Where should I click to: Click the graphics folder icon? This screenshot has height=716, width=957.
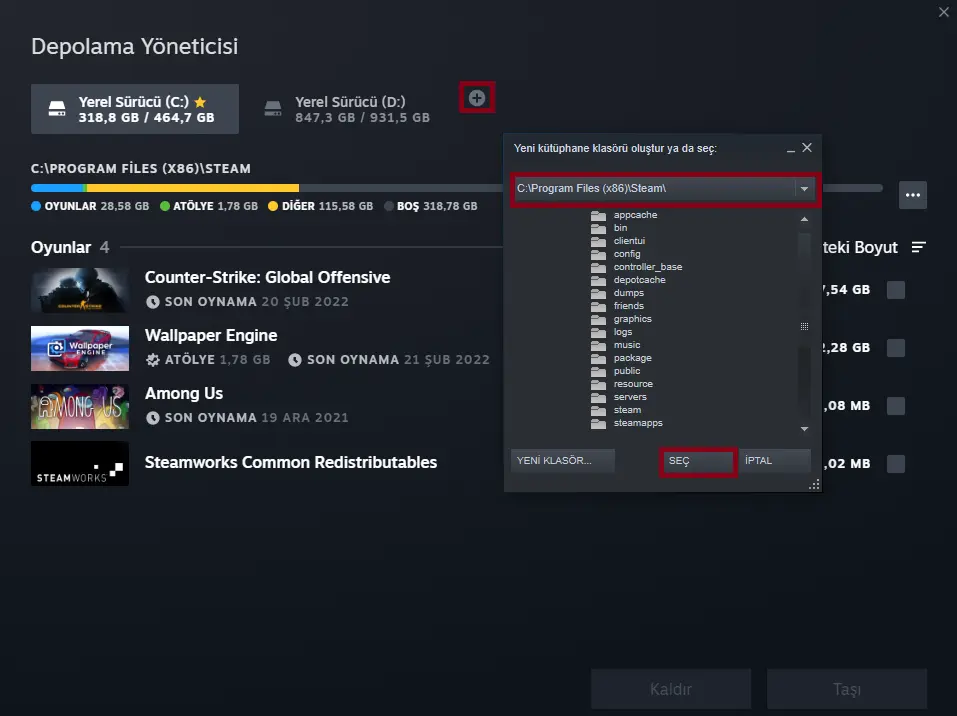point(598,319)
